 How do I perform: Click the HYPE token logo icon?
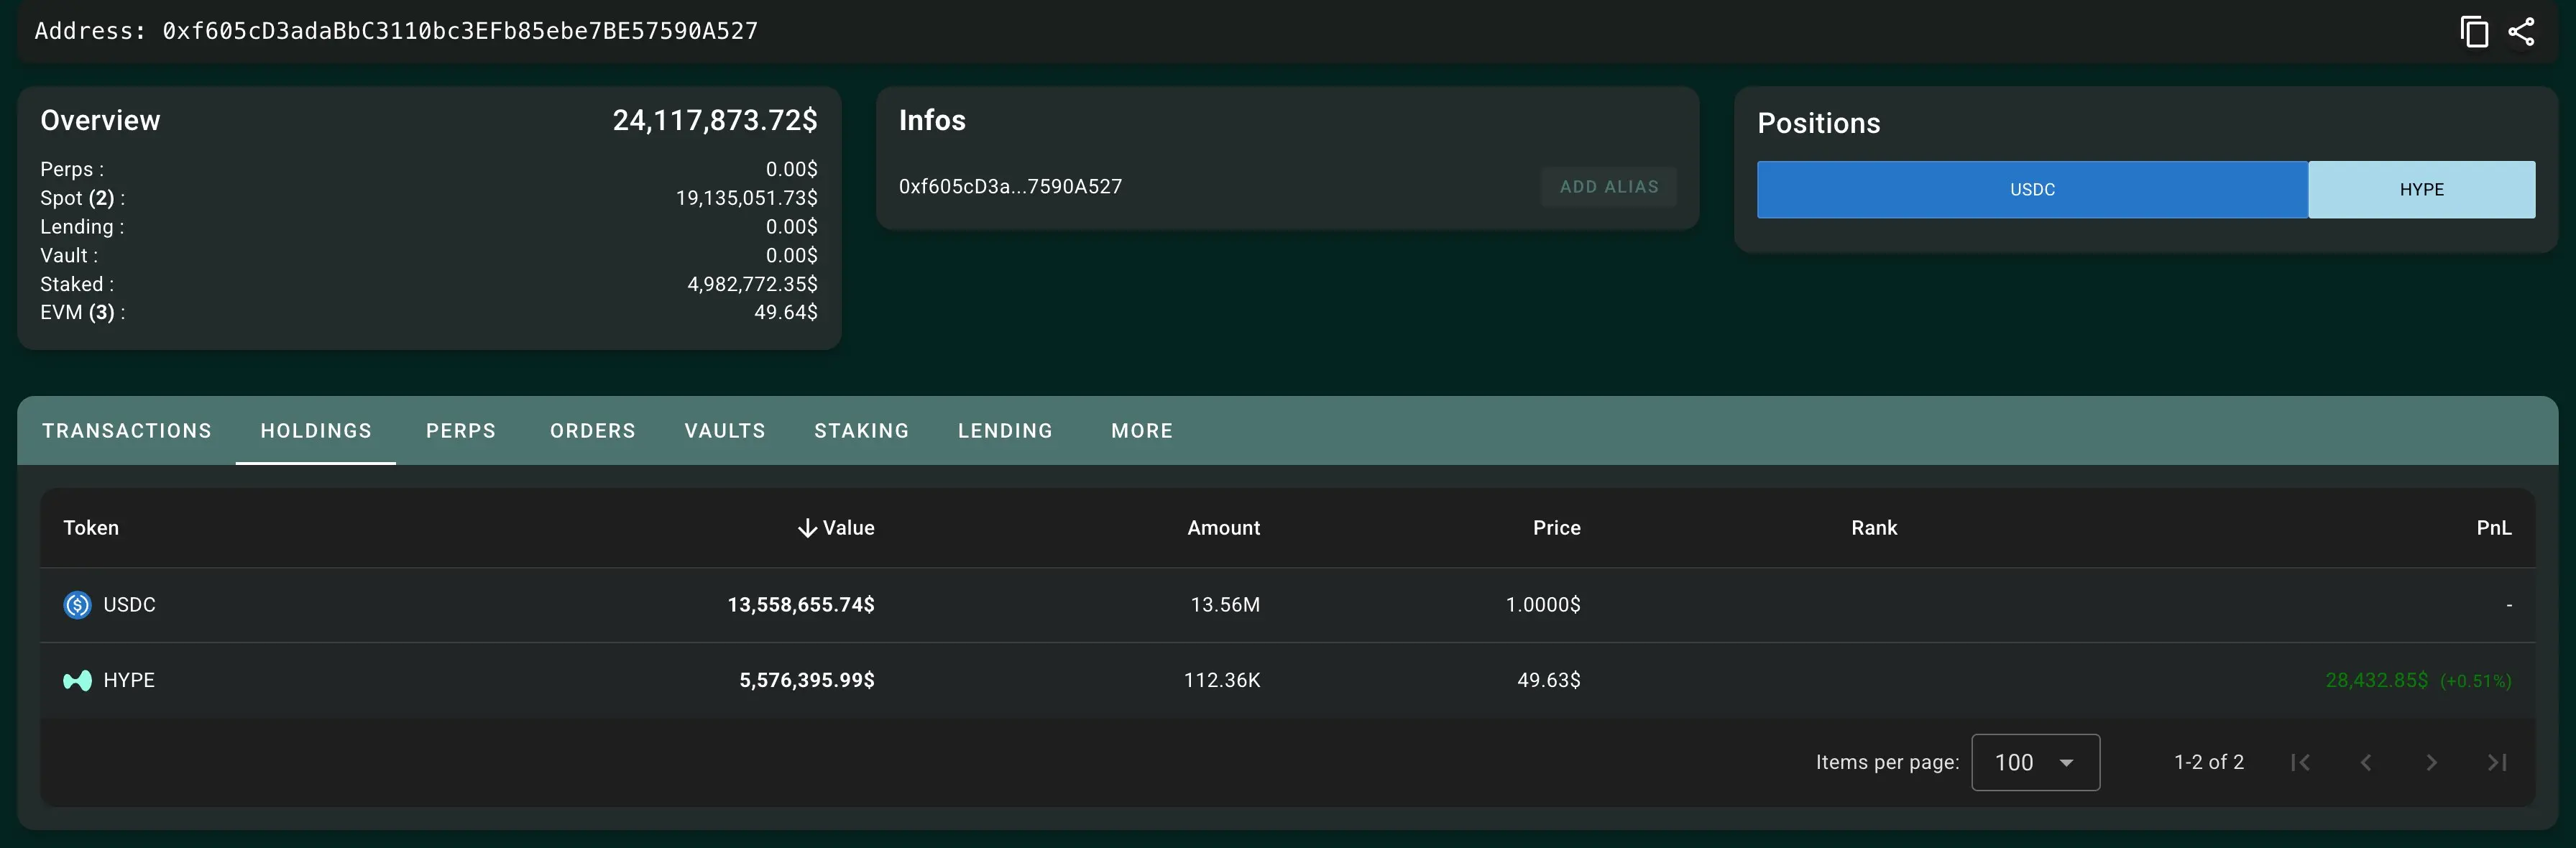click(77, 681)
